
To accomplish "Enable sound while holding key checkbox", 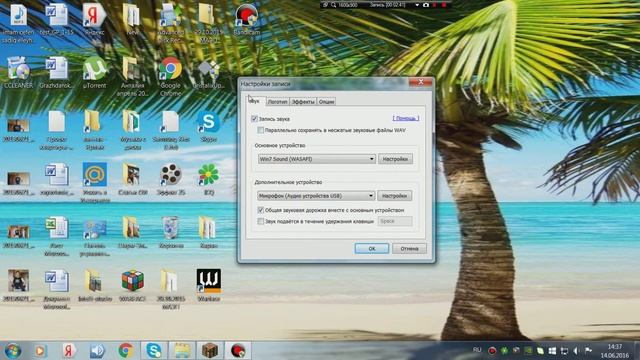I will [260, 221].
